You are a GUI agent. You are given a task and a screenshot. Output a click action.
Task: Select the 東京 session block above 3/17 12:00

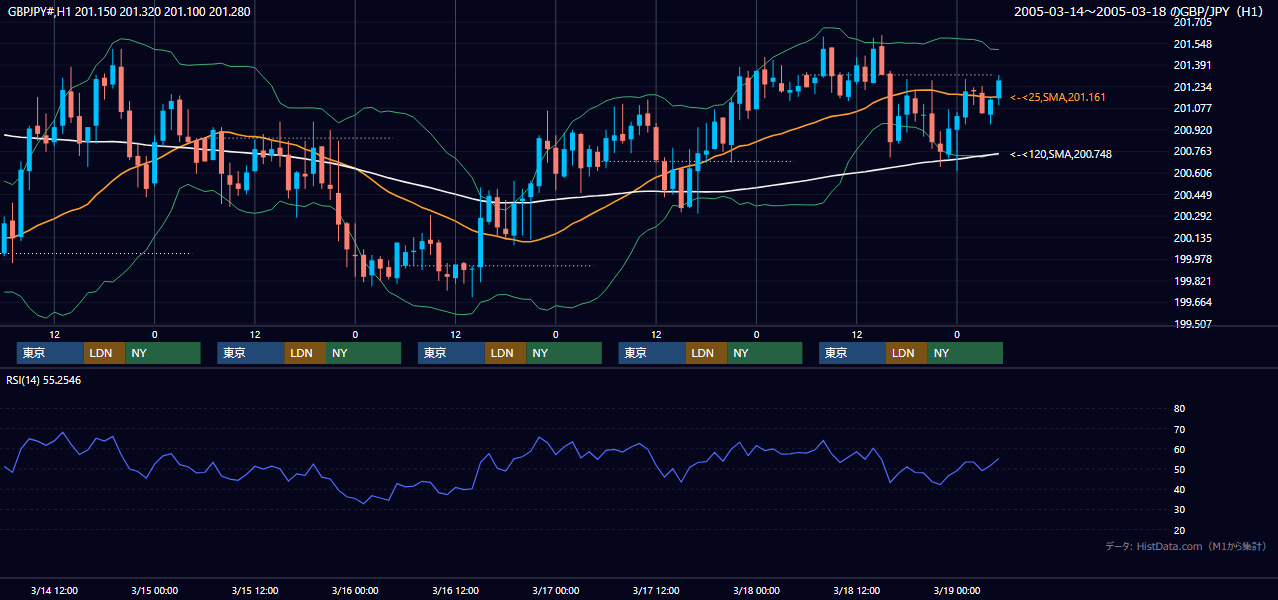(652, 353)
